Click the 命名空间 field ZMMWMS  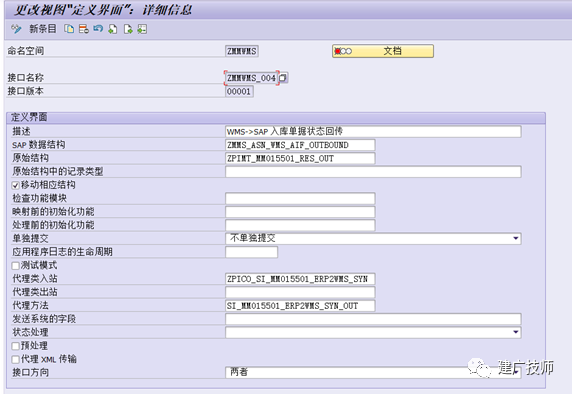(241, 51)
